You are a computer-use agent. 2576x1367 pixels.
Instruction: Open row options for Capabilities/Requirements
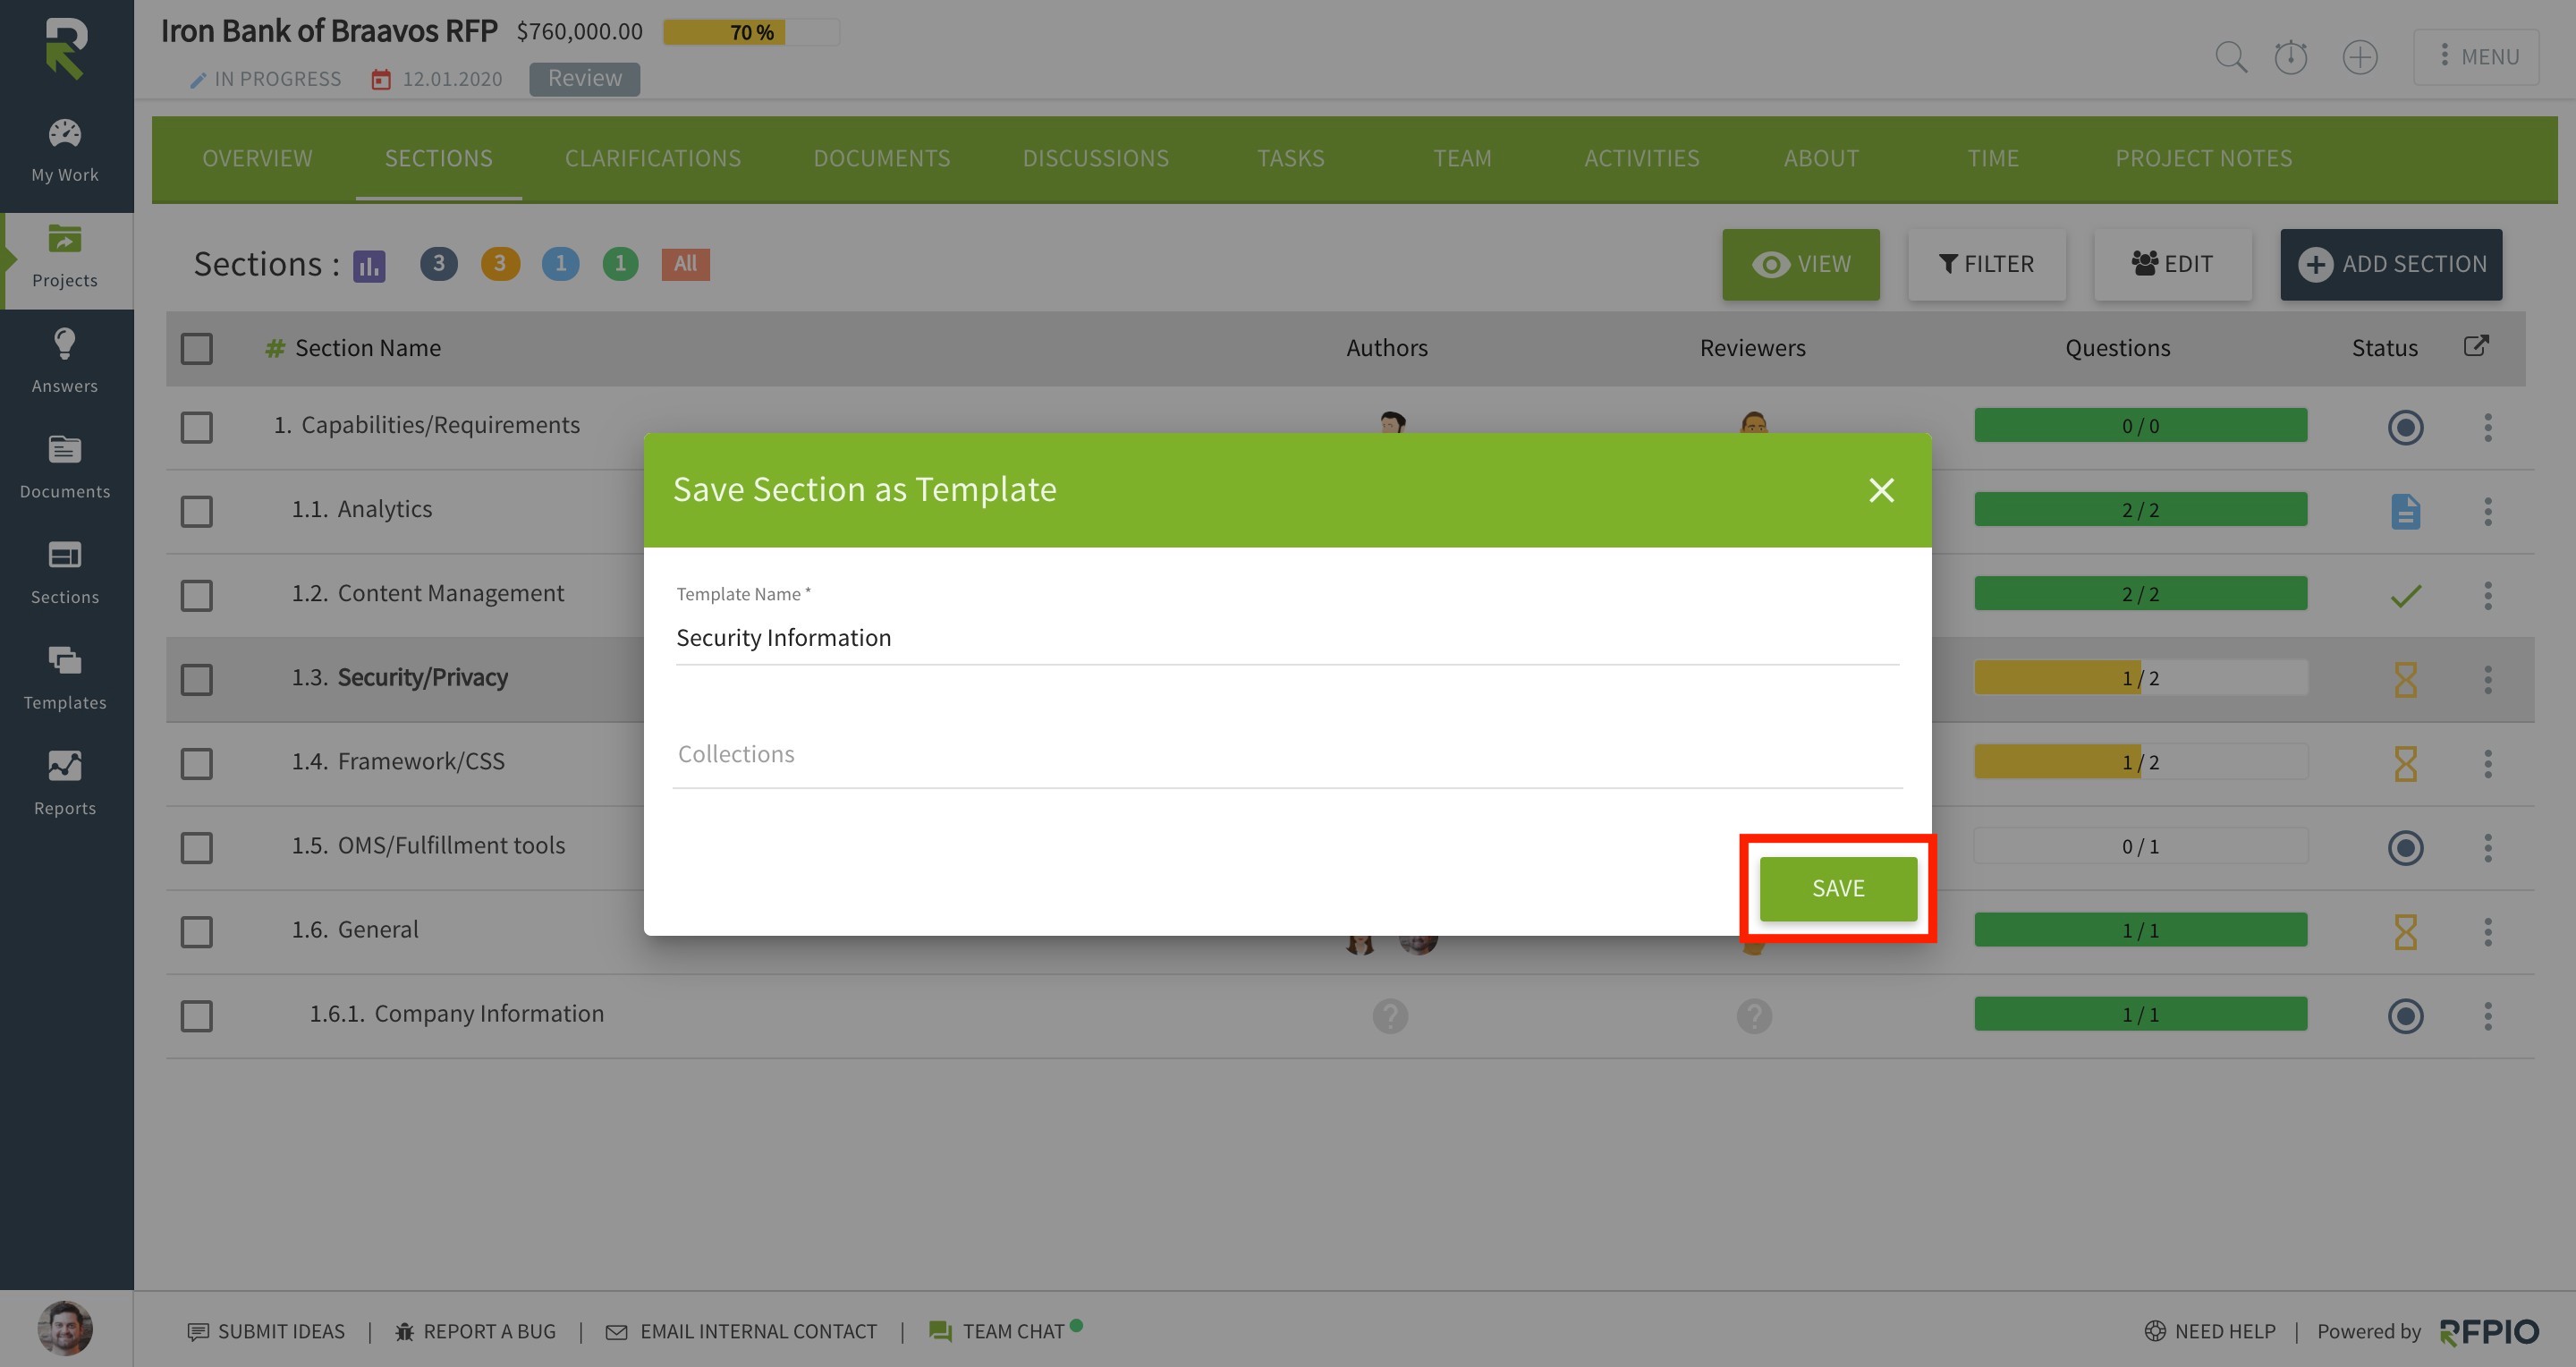click(x=2488, y=427)
